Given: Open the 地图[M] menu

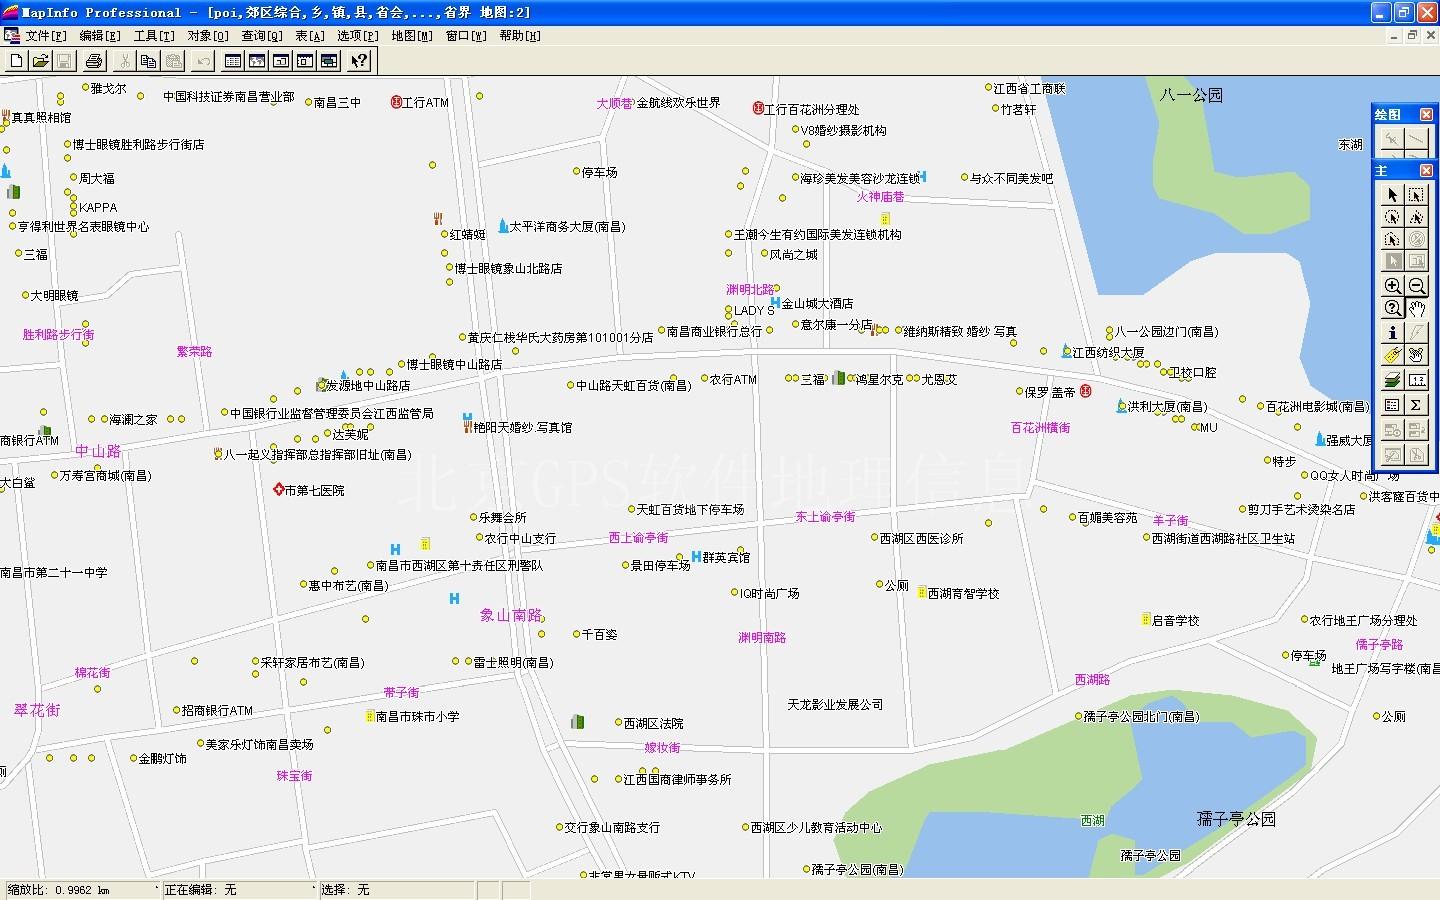Looking at the screenshot, I should click(412, 36).
